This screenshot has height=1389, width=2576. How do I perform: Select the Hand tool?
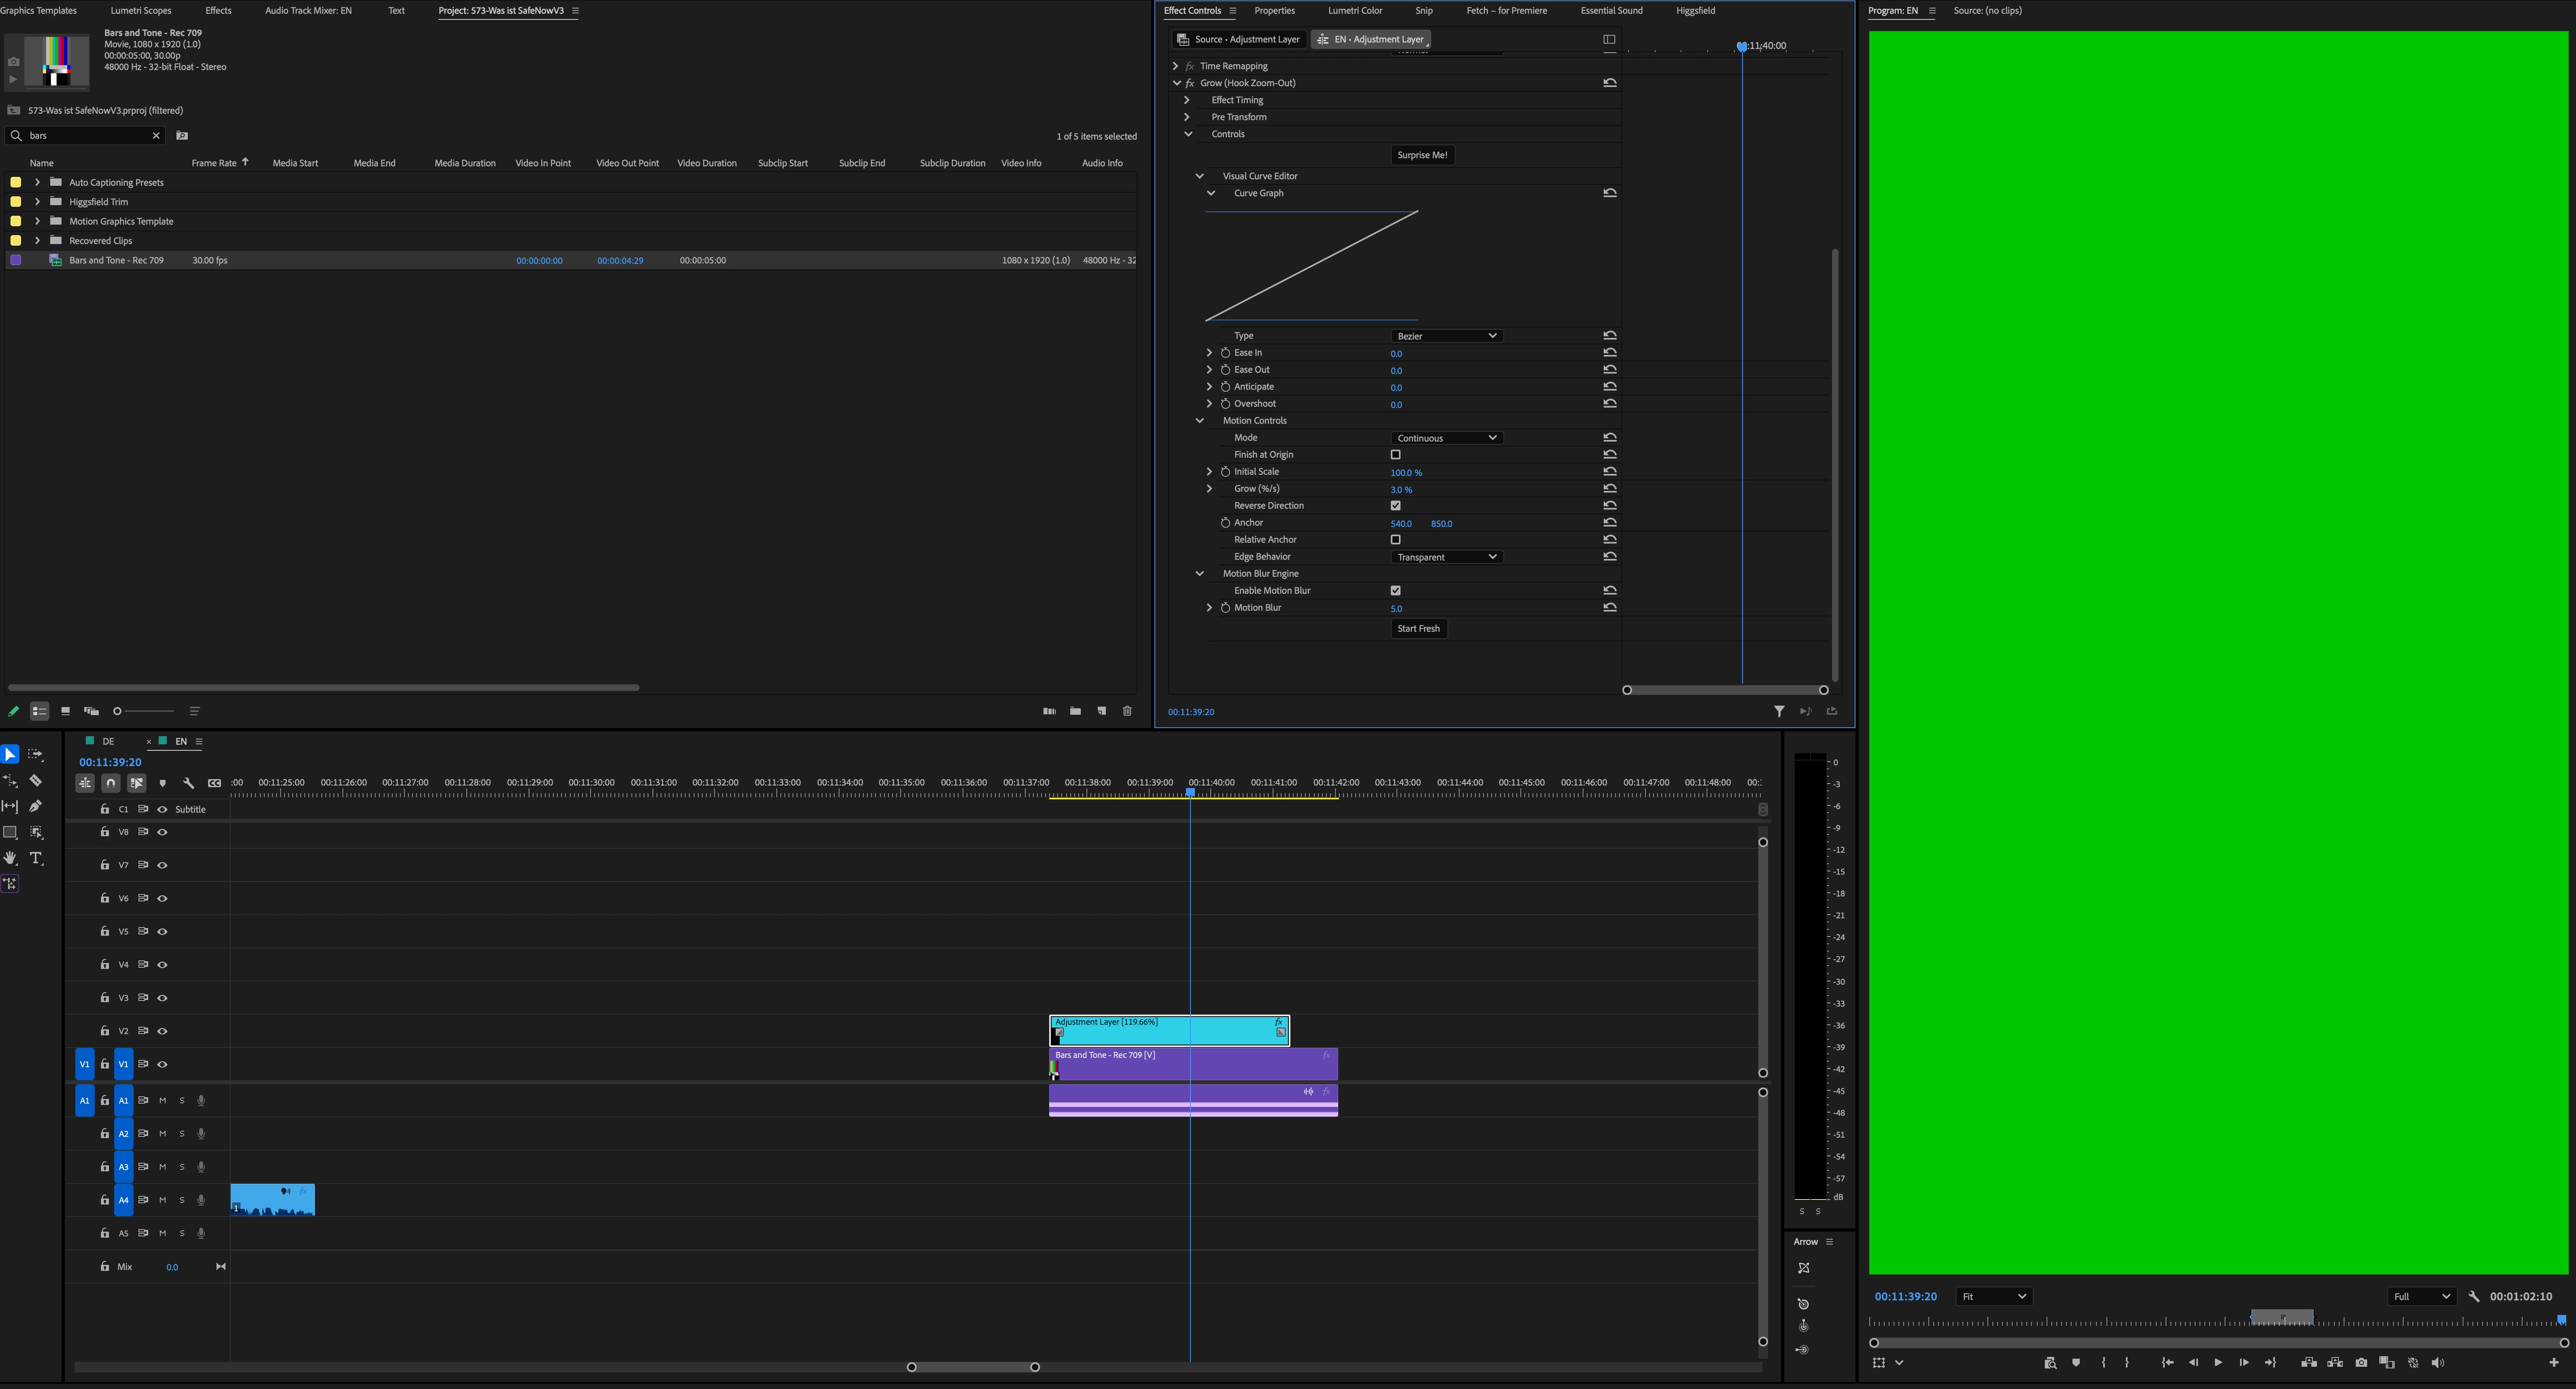10,858
